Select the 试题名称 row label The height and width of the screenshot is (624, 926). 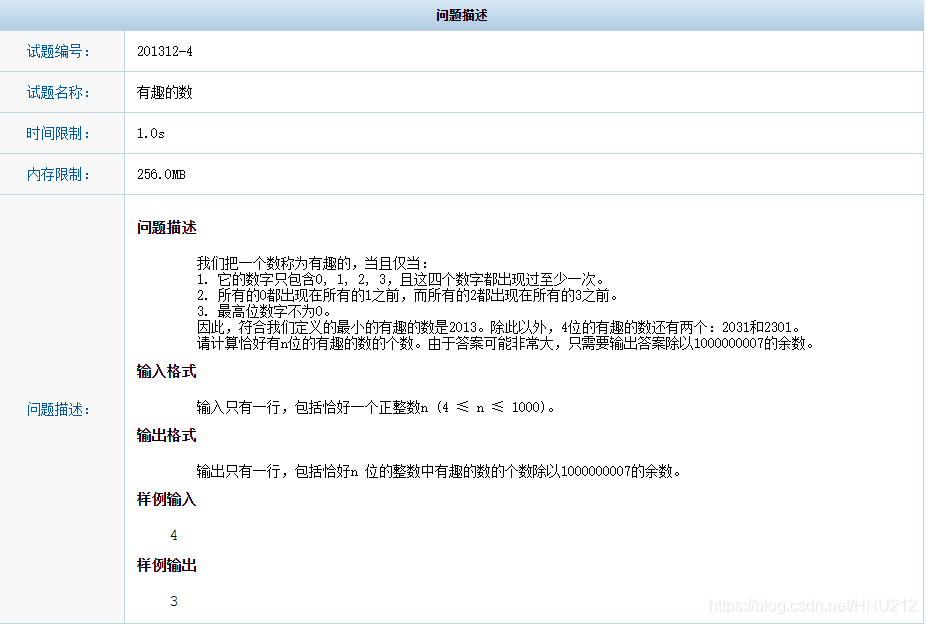coord(61,91)
